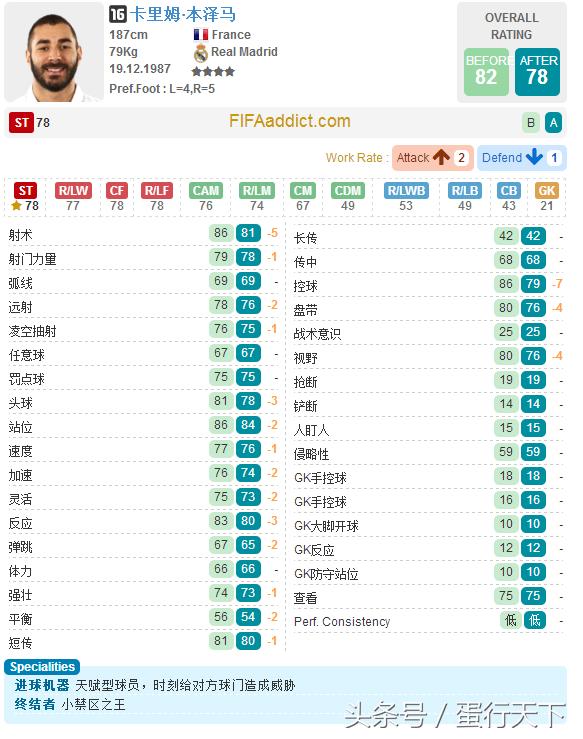Click the four-star skill rating
The width and height of the screenshot is (583, 739).
point(213,72)
